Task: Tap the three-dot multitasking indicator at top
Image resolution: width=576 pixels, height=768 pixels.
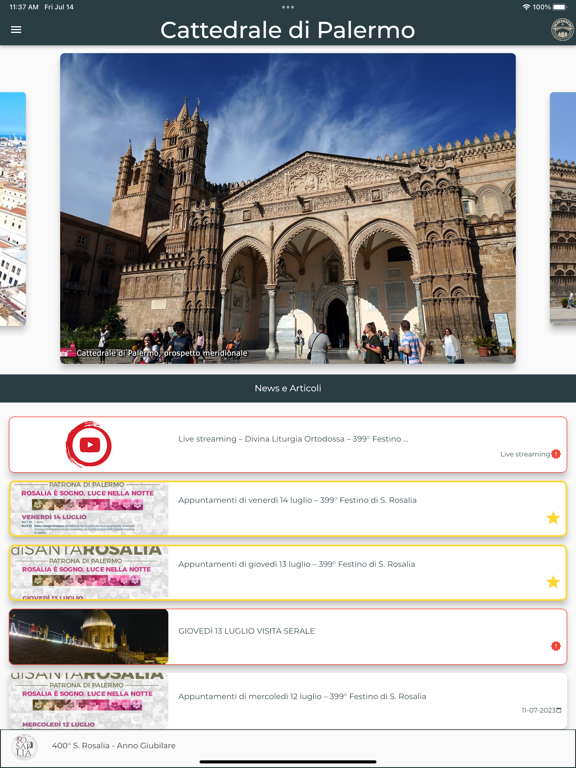Action: 288,7
